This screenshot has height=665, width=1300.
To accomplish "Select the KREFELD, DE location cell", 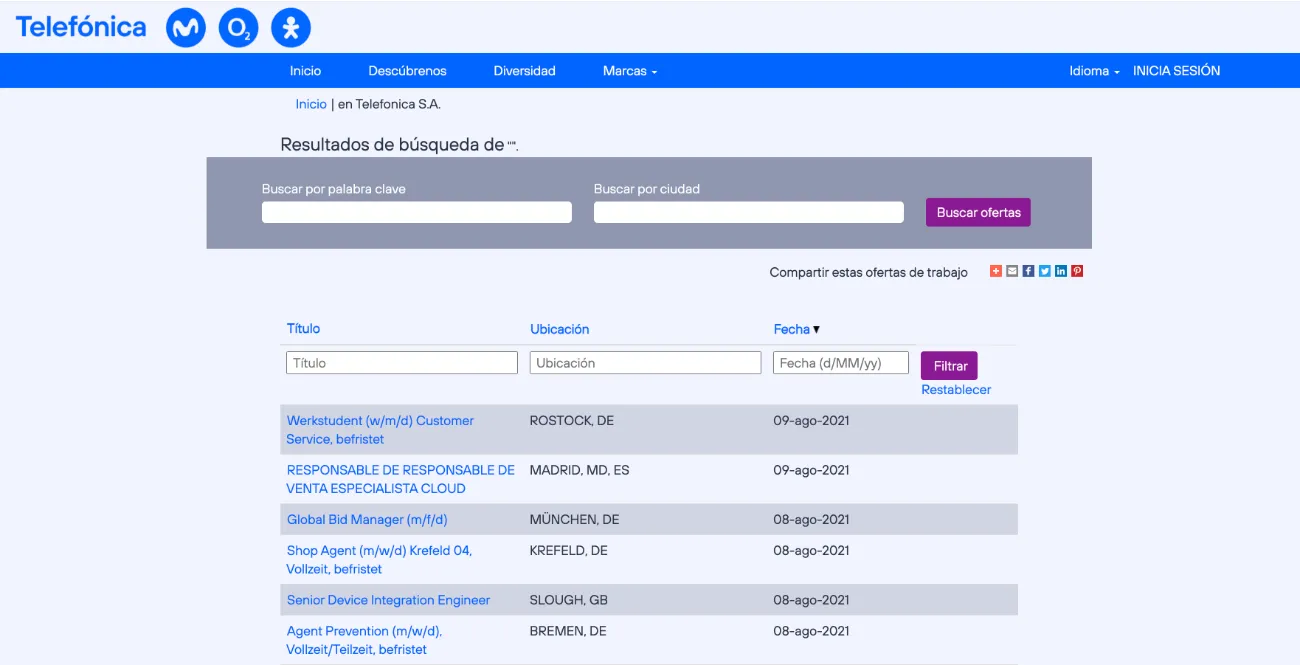I will [x=569, y=551].
